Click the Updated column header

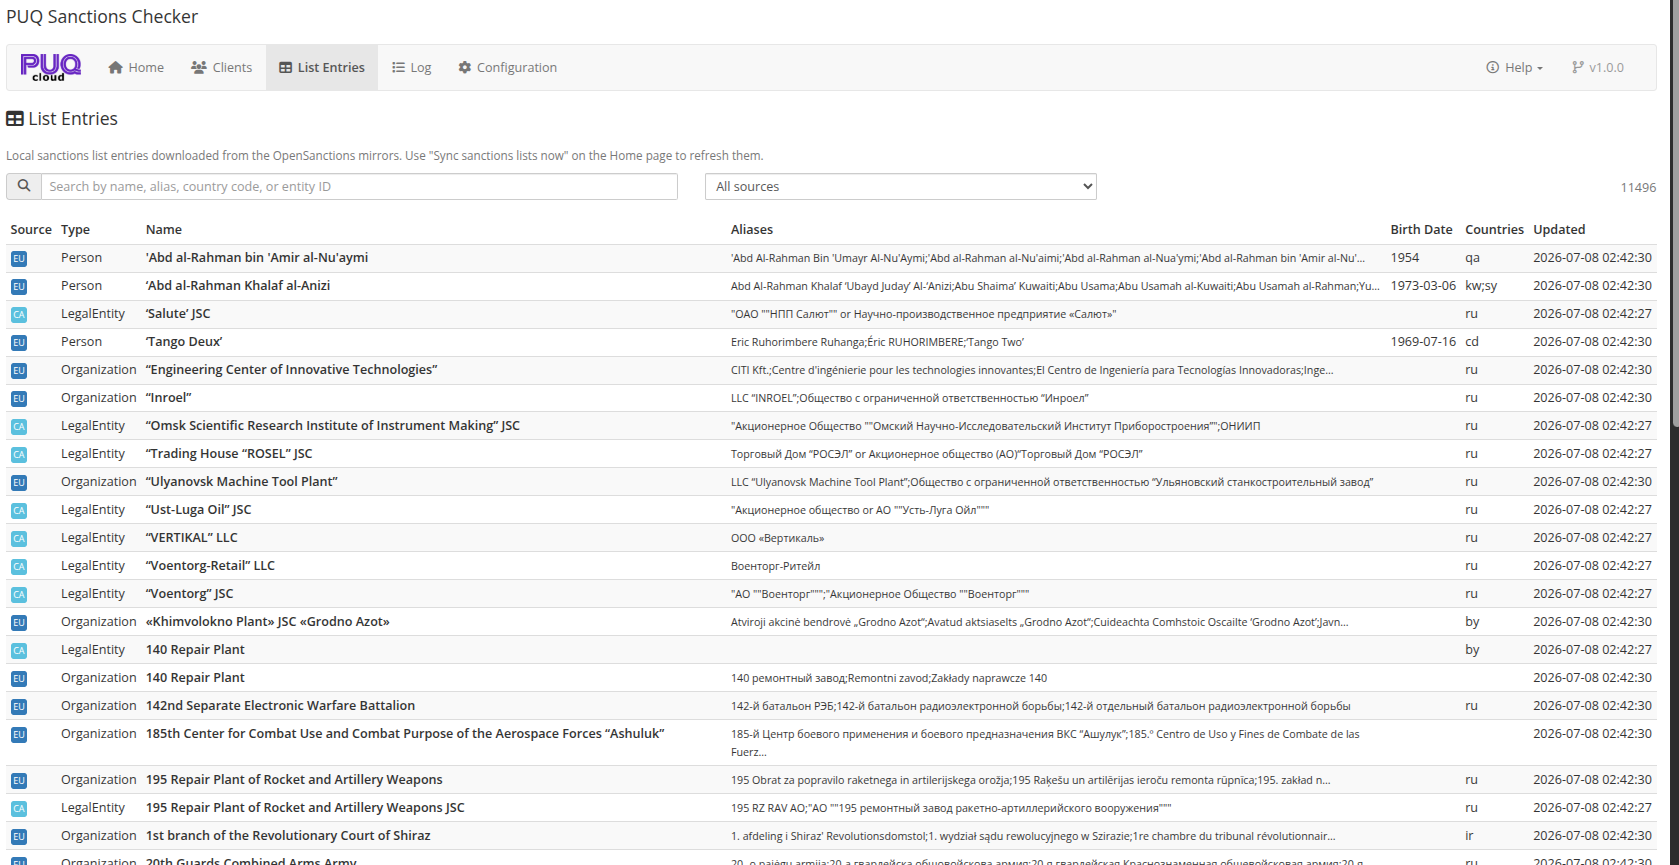coord(1559,229)
